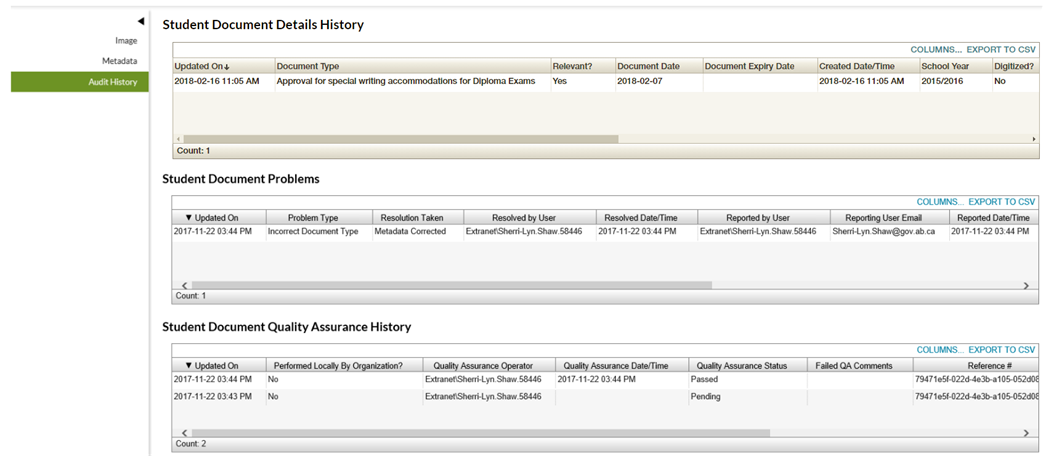This screenshot has height=457, width=1053.
Task: Open Columns for Student Document Details History
Action: click(x=936, y=49)
